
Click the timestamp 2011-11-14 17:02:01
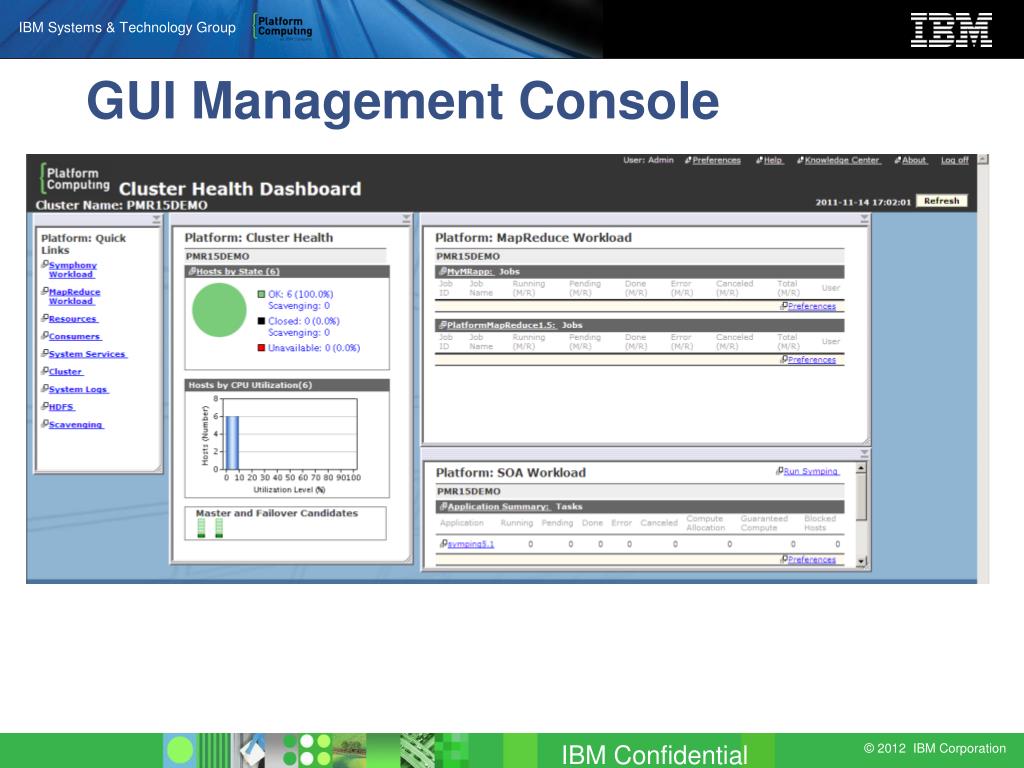[x=863, y=202]
